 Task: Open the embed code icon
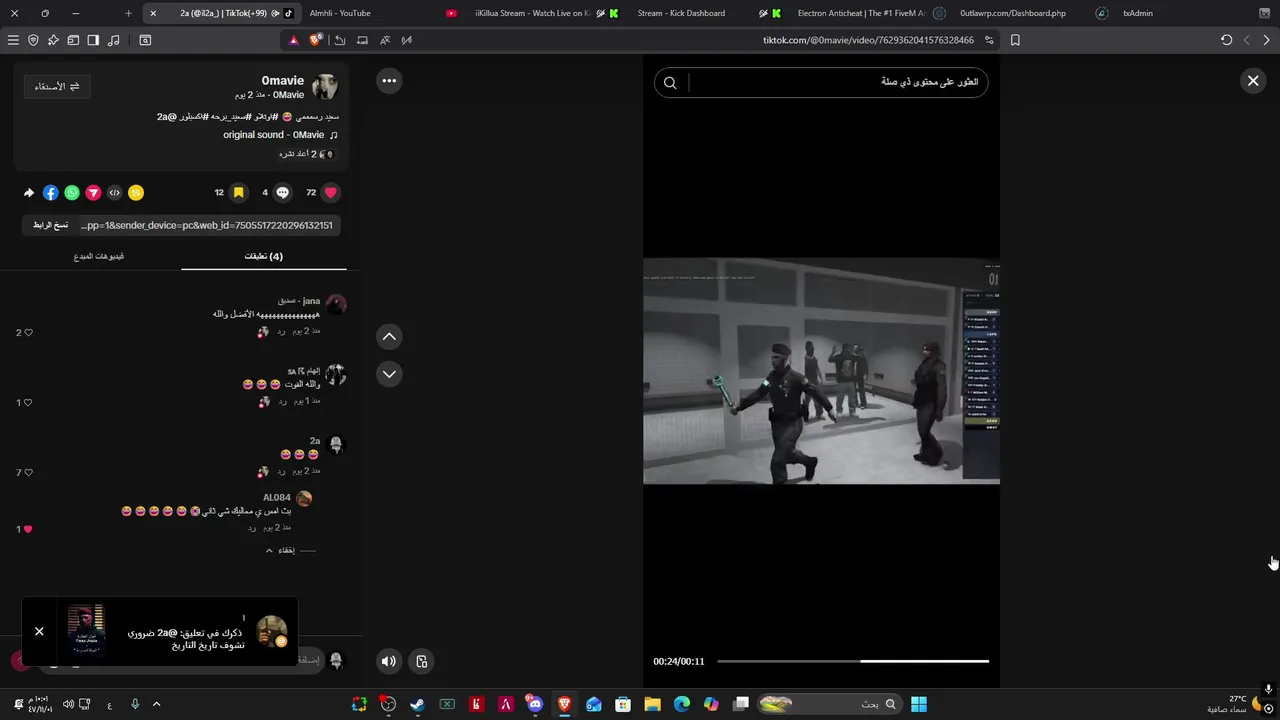tap(114, 193)
